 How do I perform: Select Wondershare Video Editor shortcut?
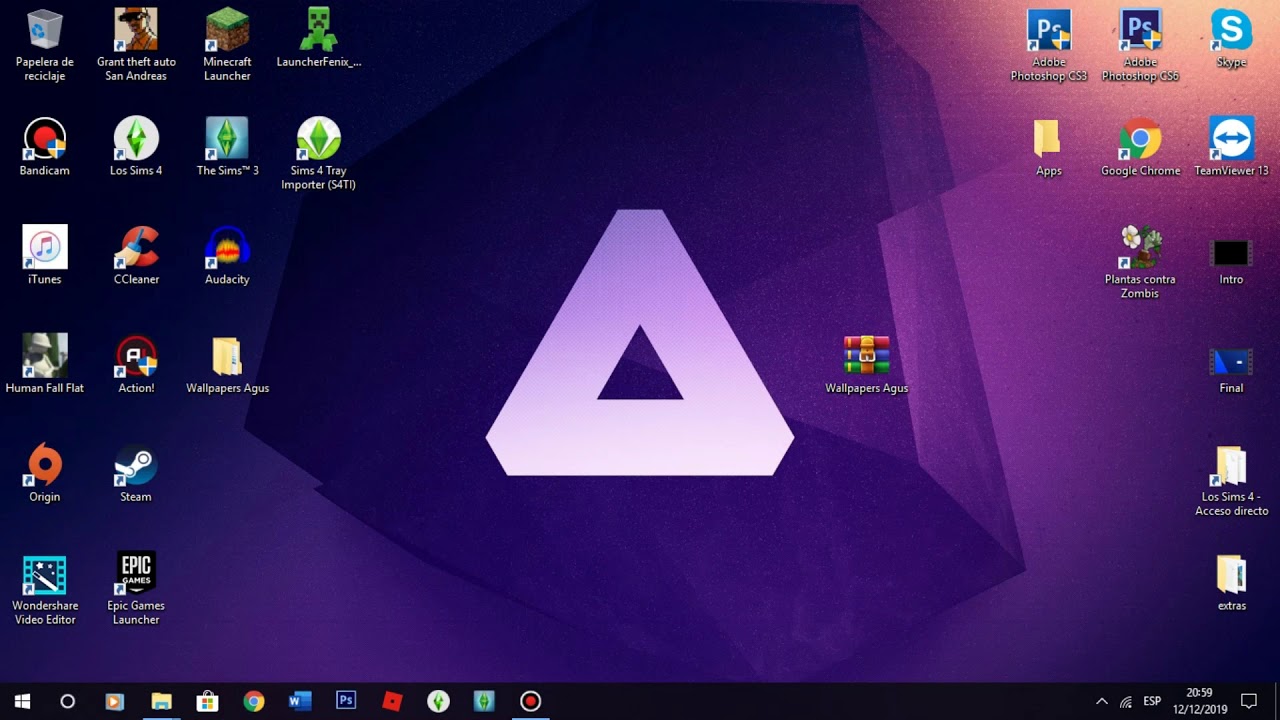[45, 589]
